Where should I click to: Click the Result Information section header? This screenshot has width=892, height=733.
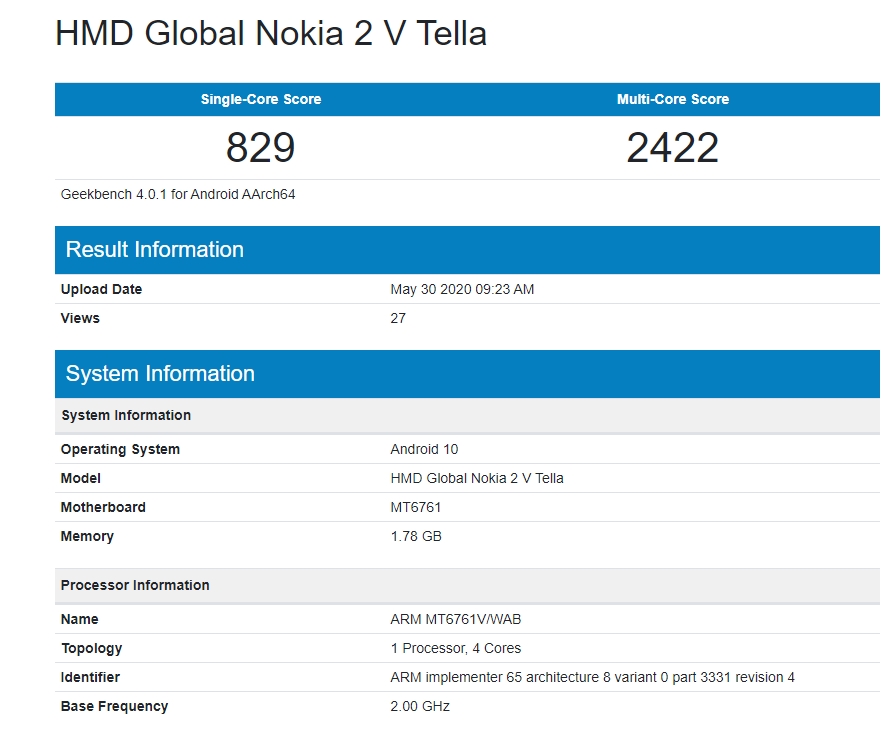[x=155, y=250]
